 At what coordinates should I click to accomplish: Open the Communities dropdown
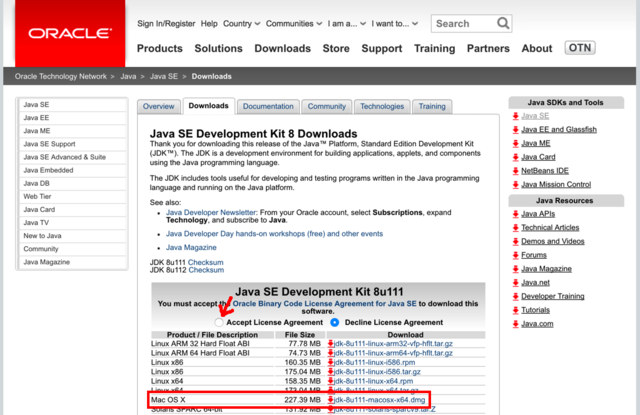click(x=294, y=24)
